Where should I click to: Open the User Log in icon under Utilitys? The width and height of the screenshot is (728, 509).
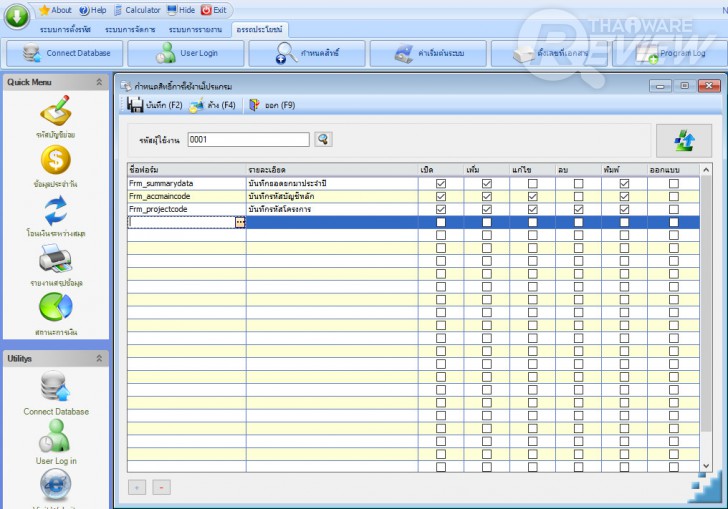click(x=55, y=436)
